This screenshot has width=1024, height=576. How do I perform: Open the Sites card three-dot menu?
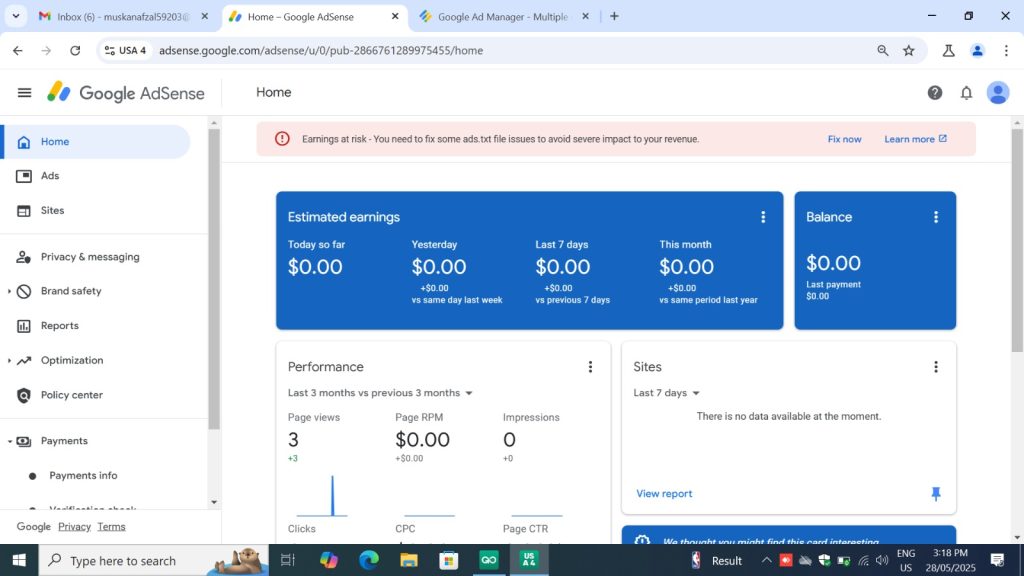936,367
